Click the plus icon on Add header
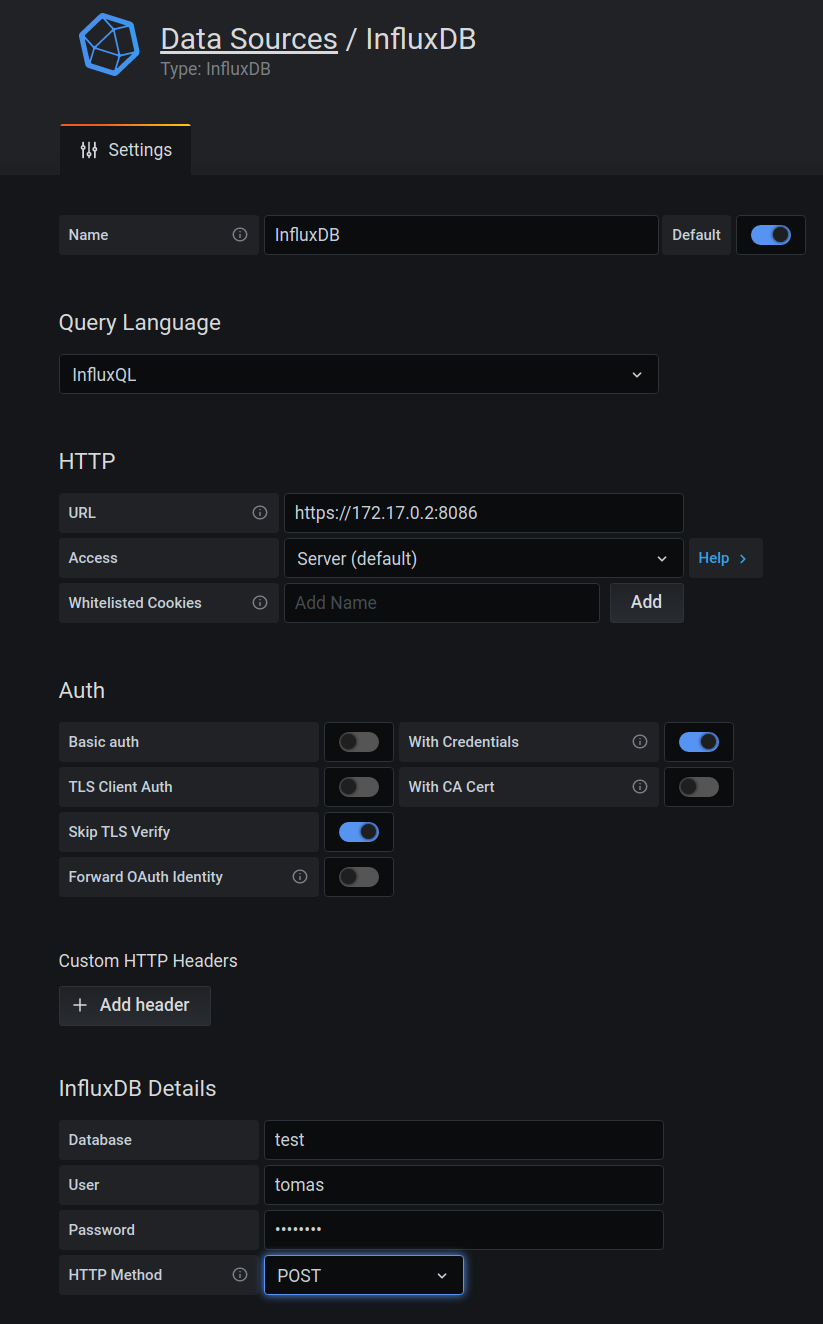The image size is (823, 1324). tap(80, 1005)
